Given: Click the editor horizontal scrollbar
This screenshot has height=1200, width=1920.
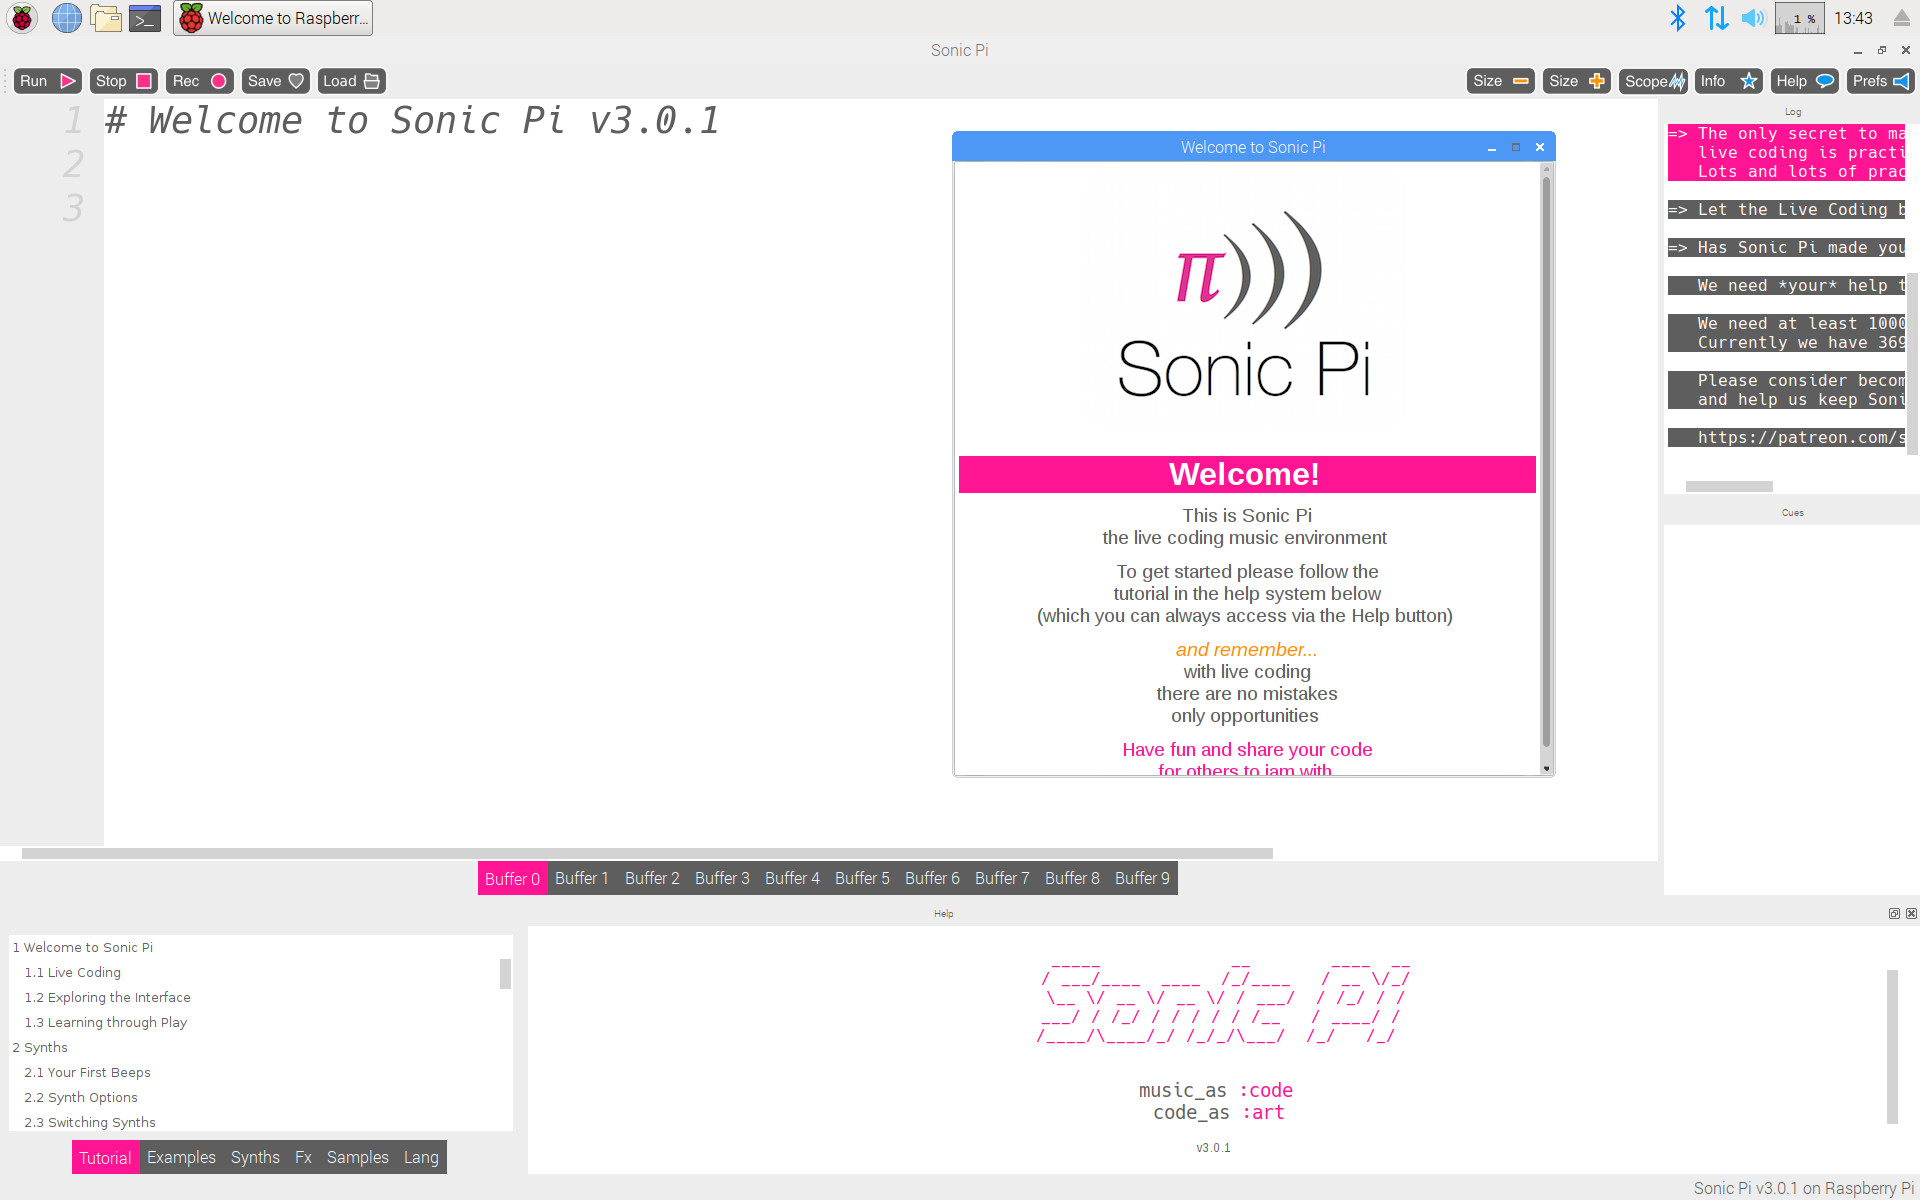Looking at the screenshot, I should pyautogui.click(x=647, y=853).
